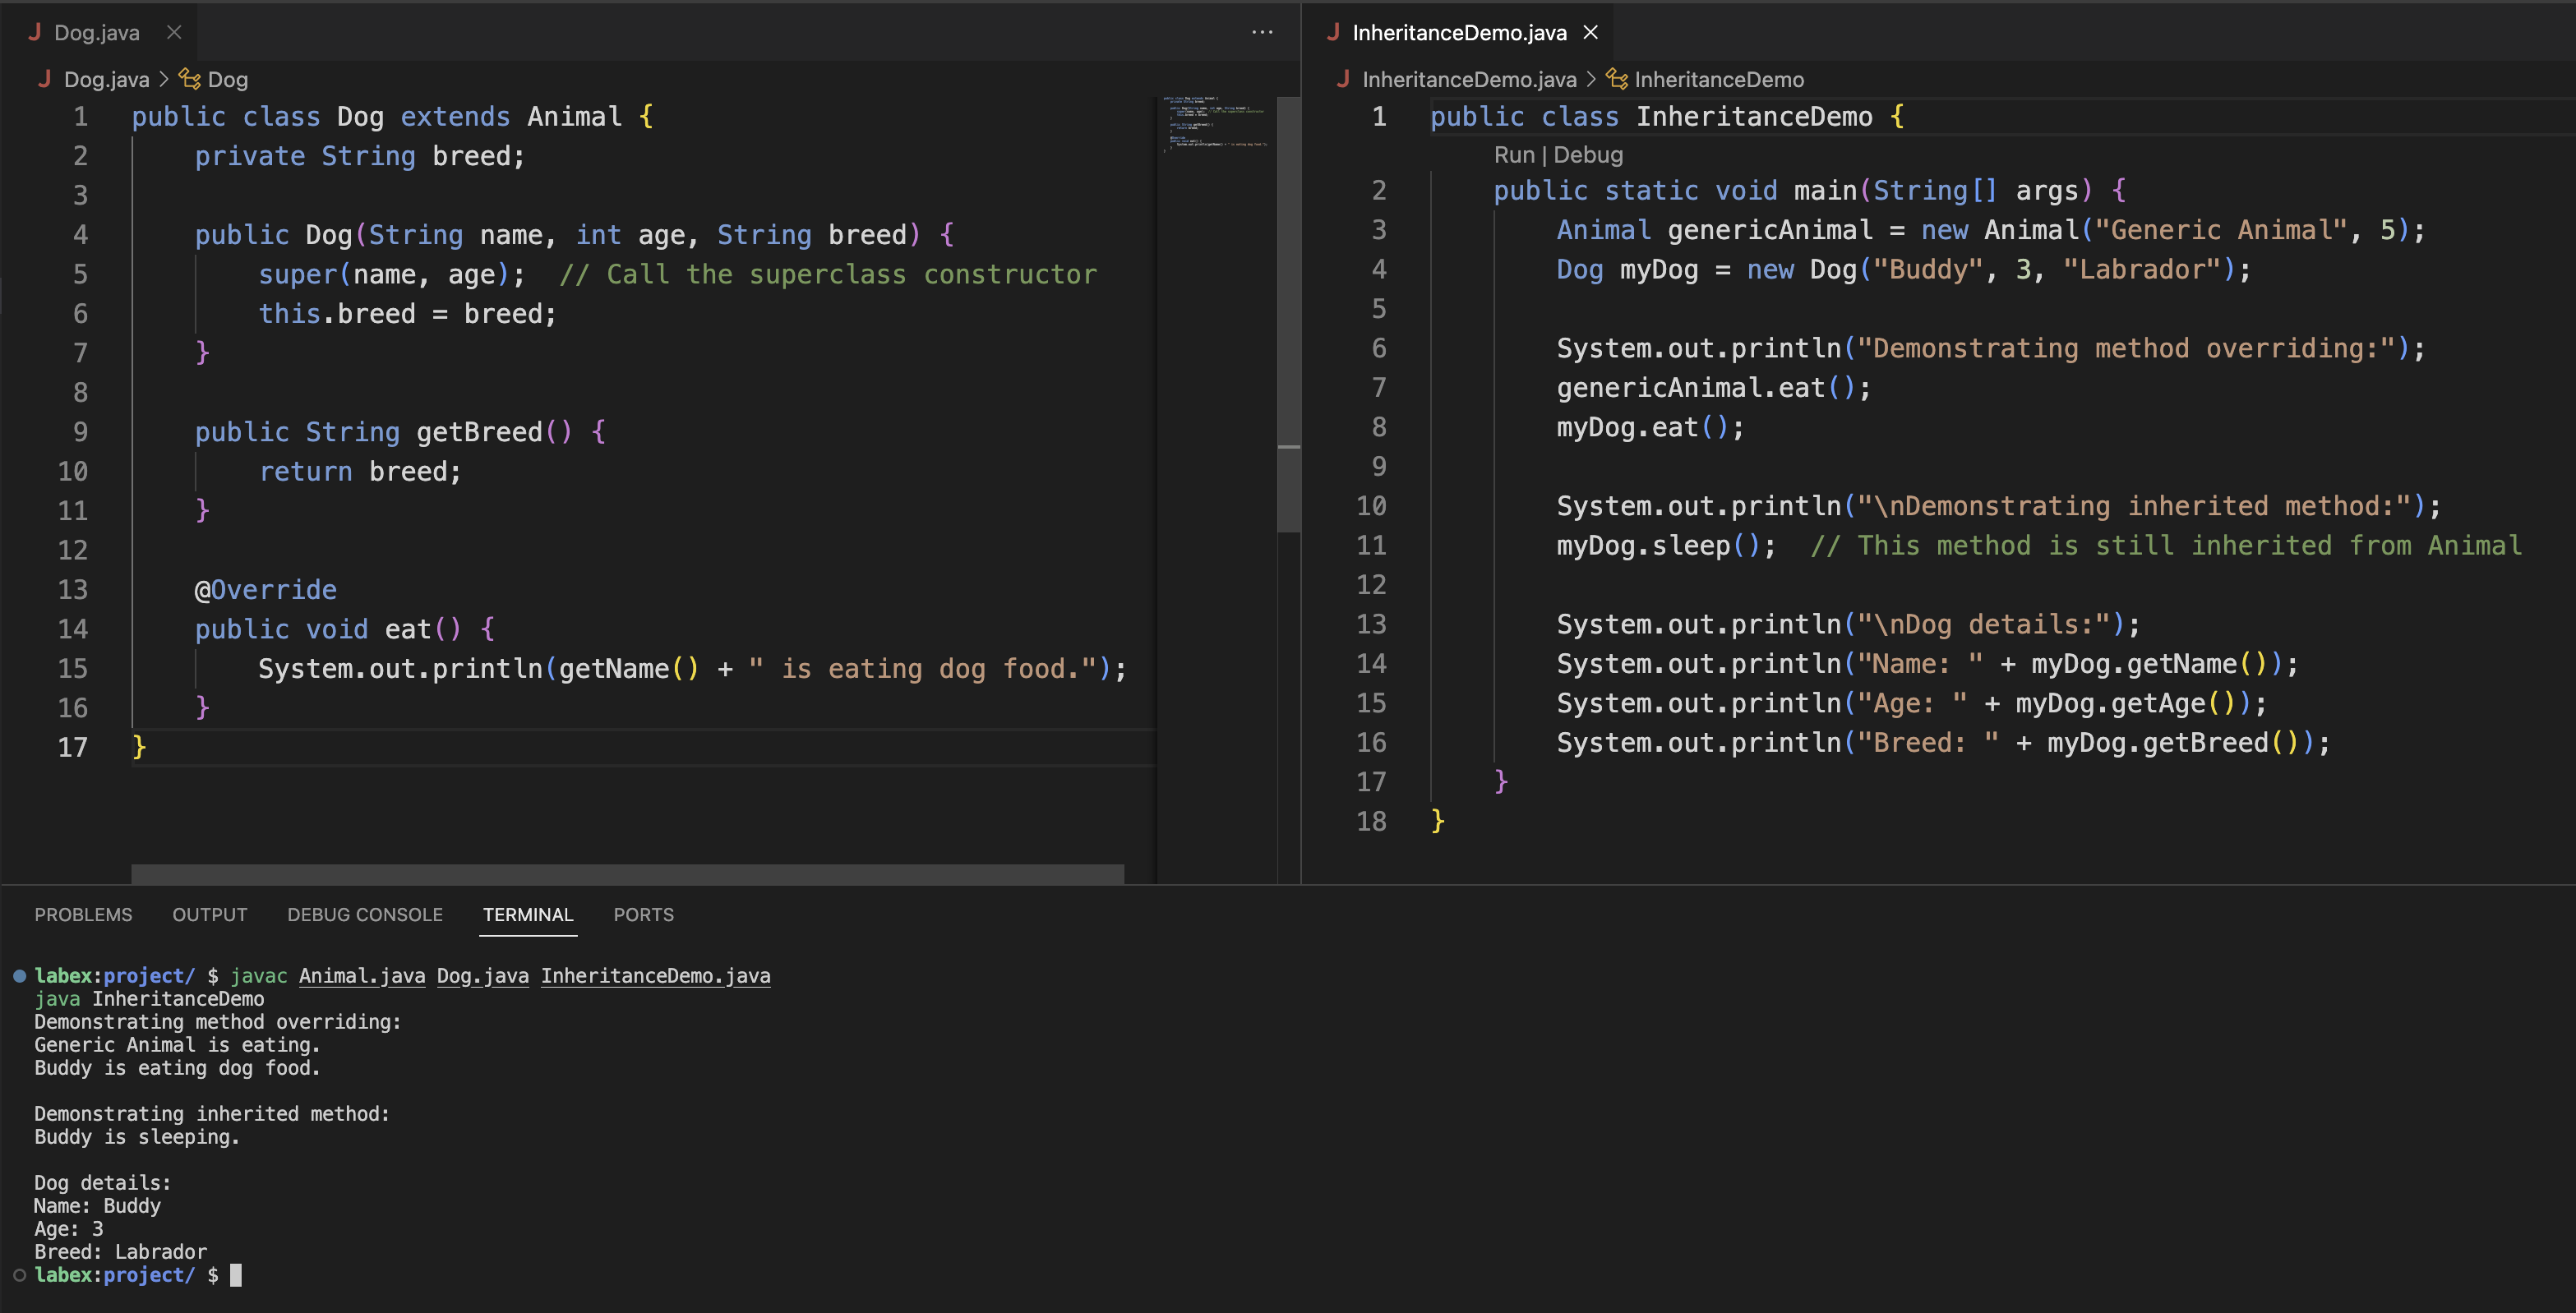Click the Java icon in the Dog.java breadcrumb

[45, 79]
